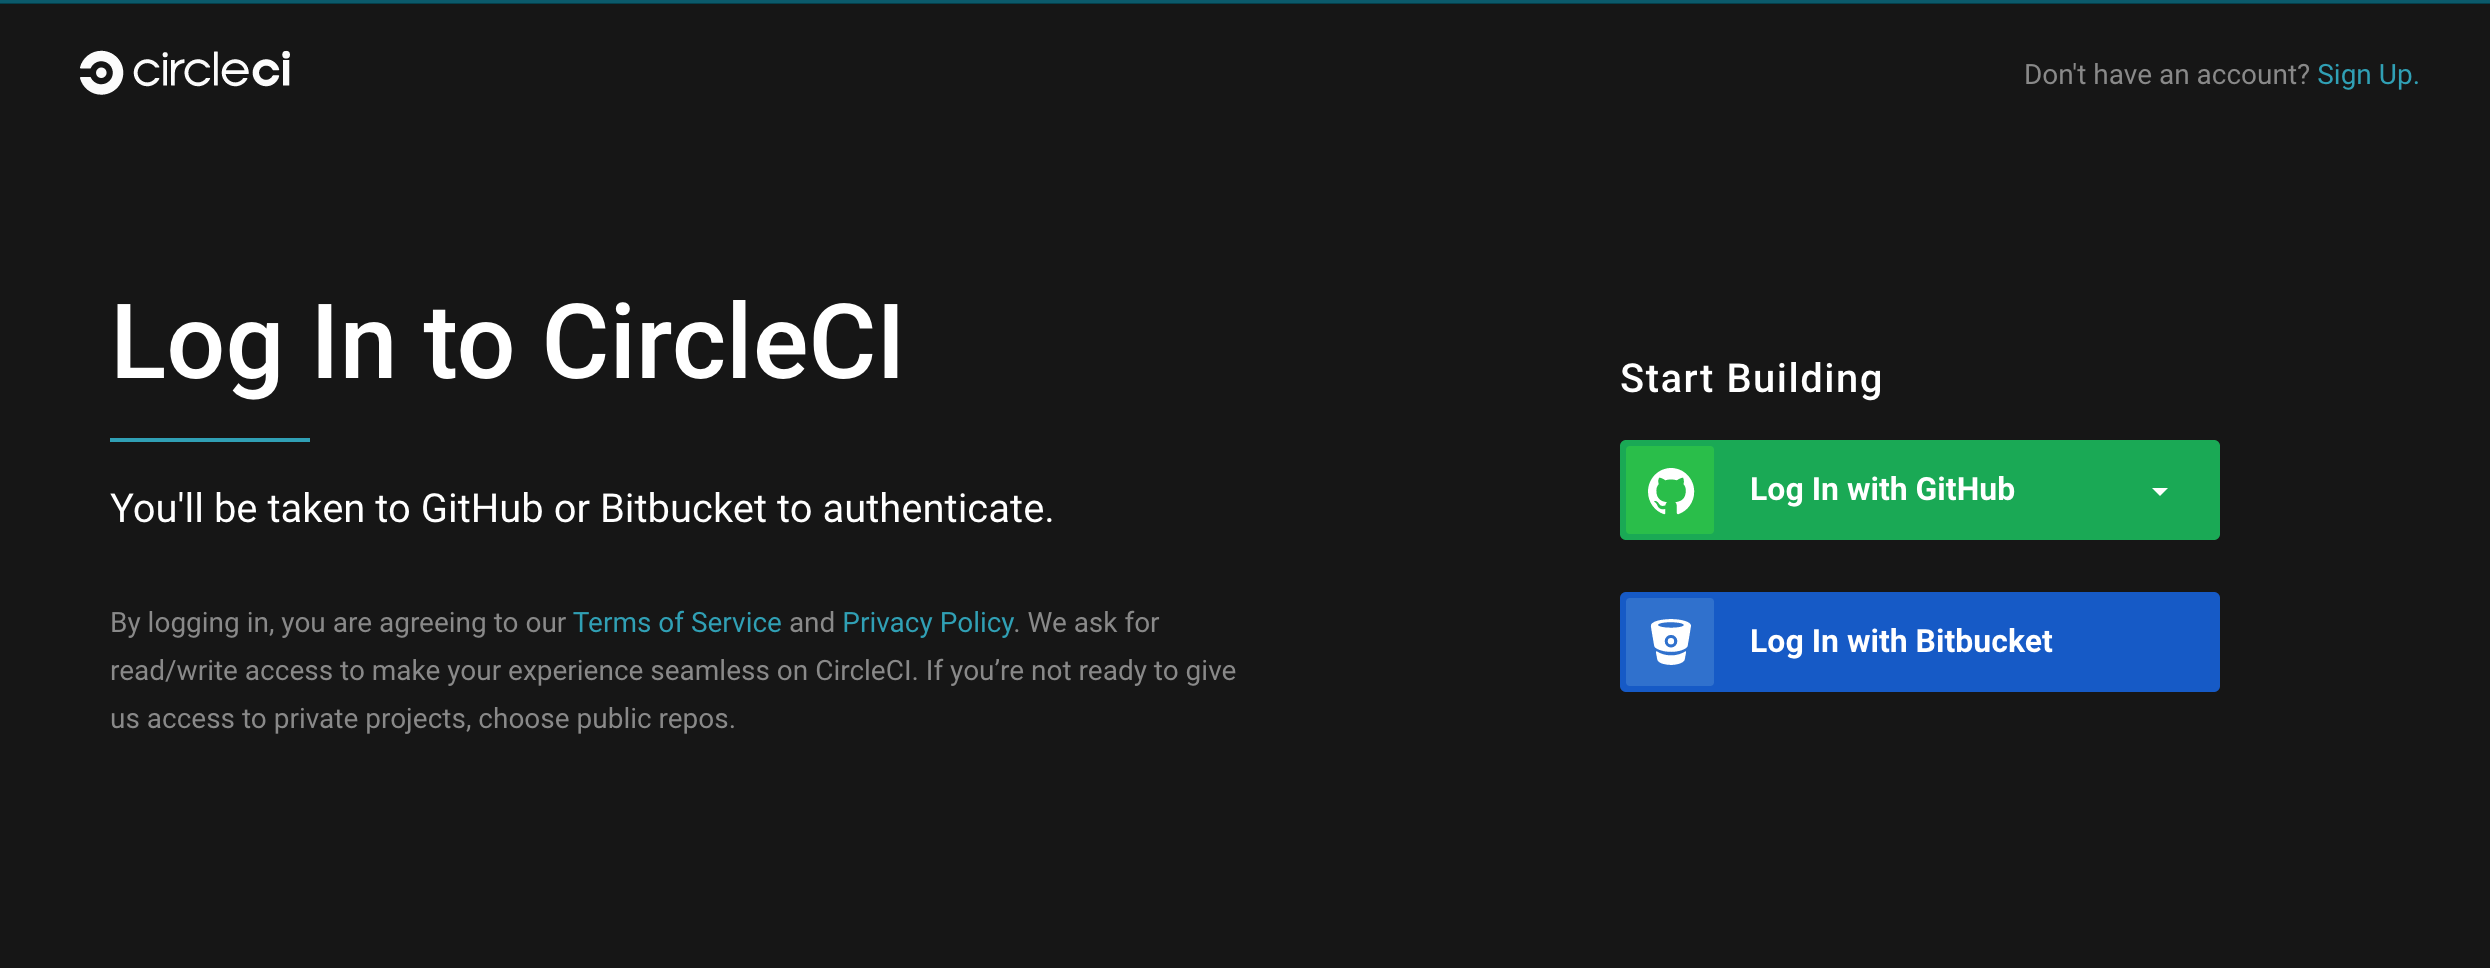Image resolution: width=2490 pixels, height=968 pixels.
Task: Click the "Log In to CircleCI" heading
Action: [x=507, y=343]
